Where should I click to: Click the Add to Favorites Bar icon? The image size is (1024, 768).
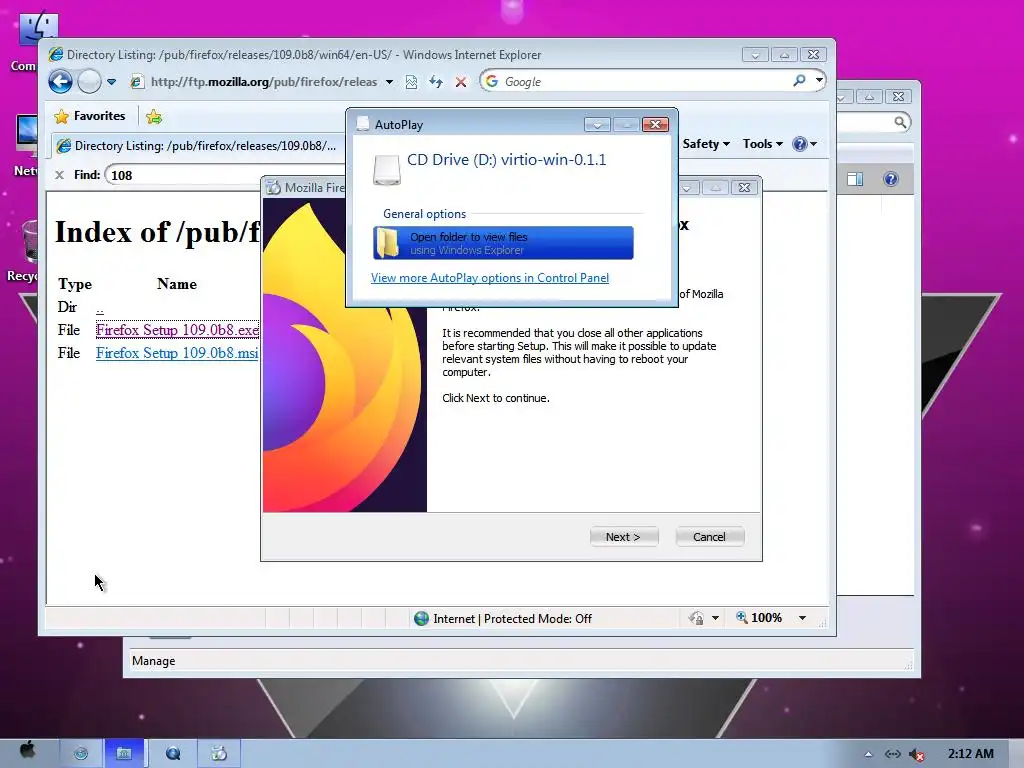point(154,117)
